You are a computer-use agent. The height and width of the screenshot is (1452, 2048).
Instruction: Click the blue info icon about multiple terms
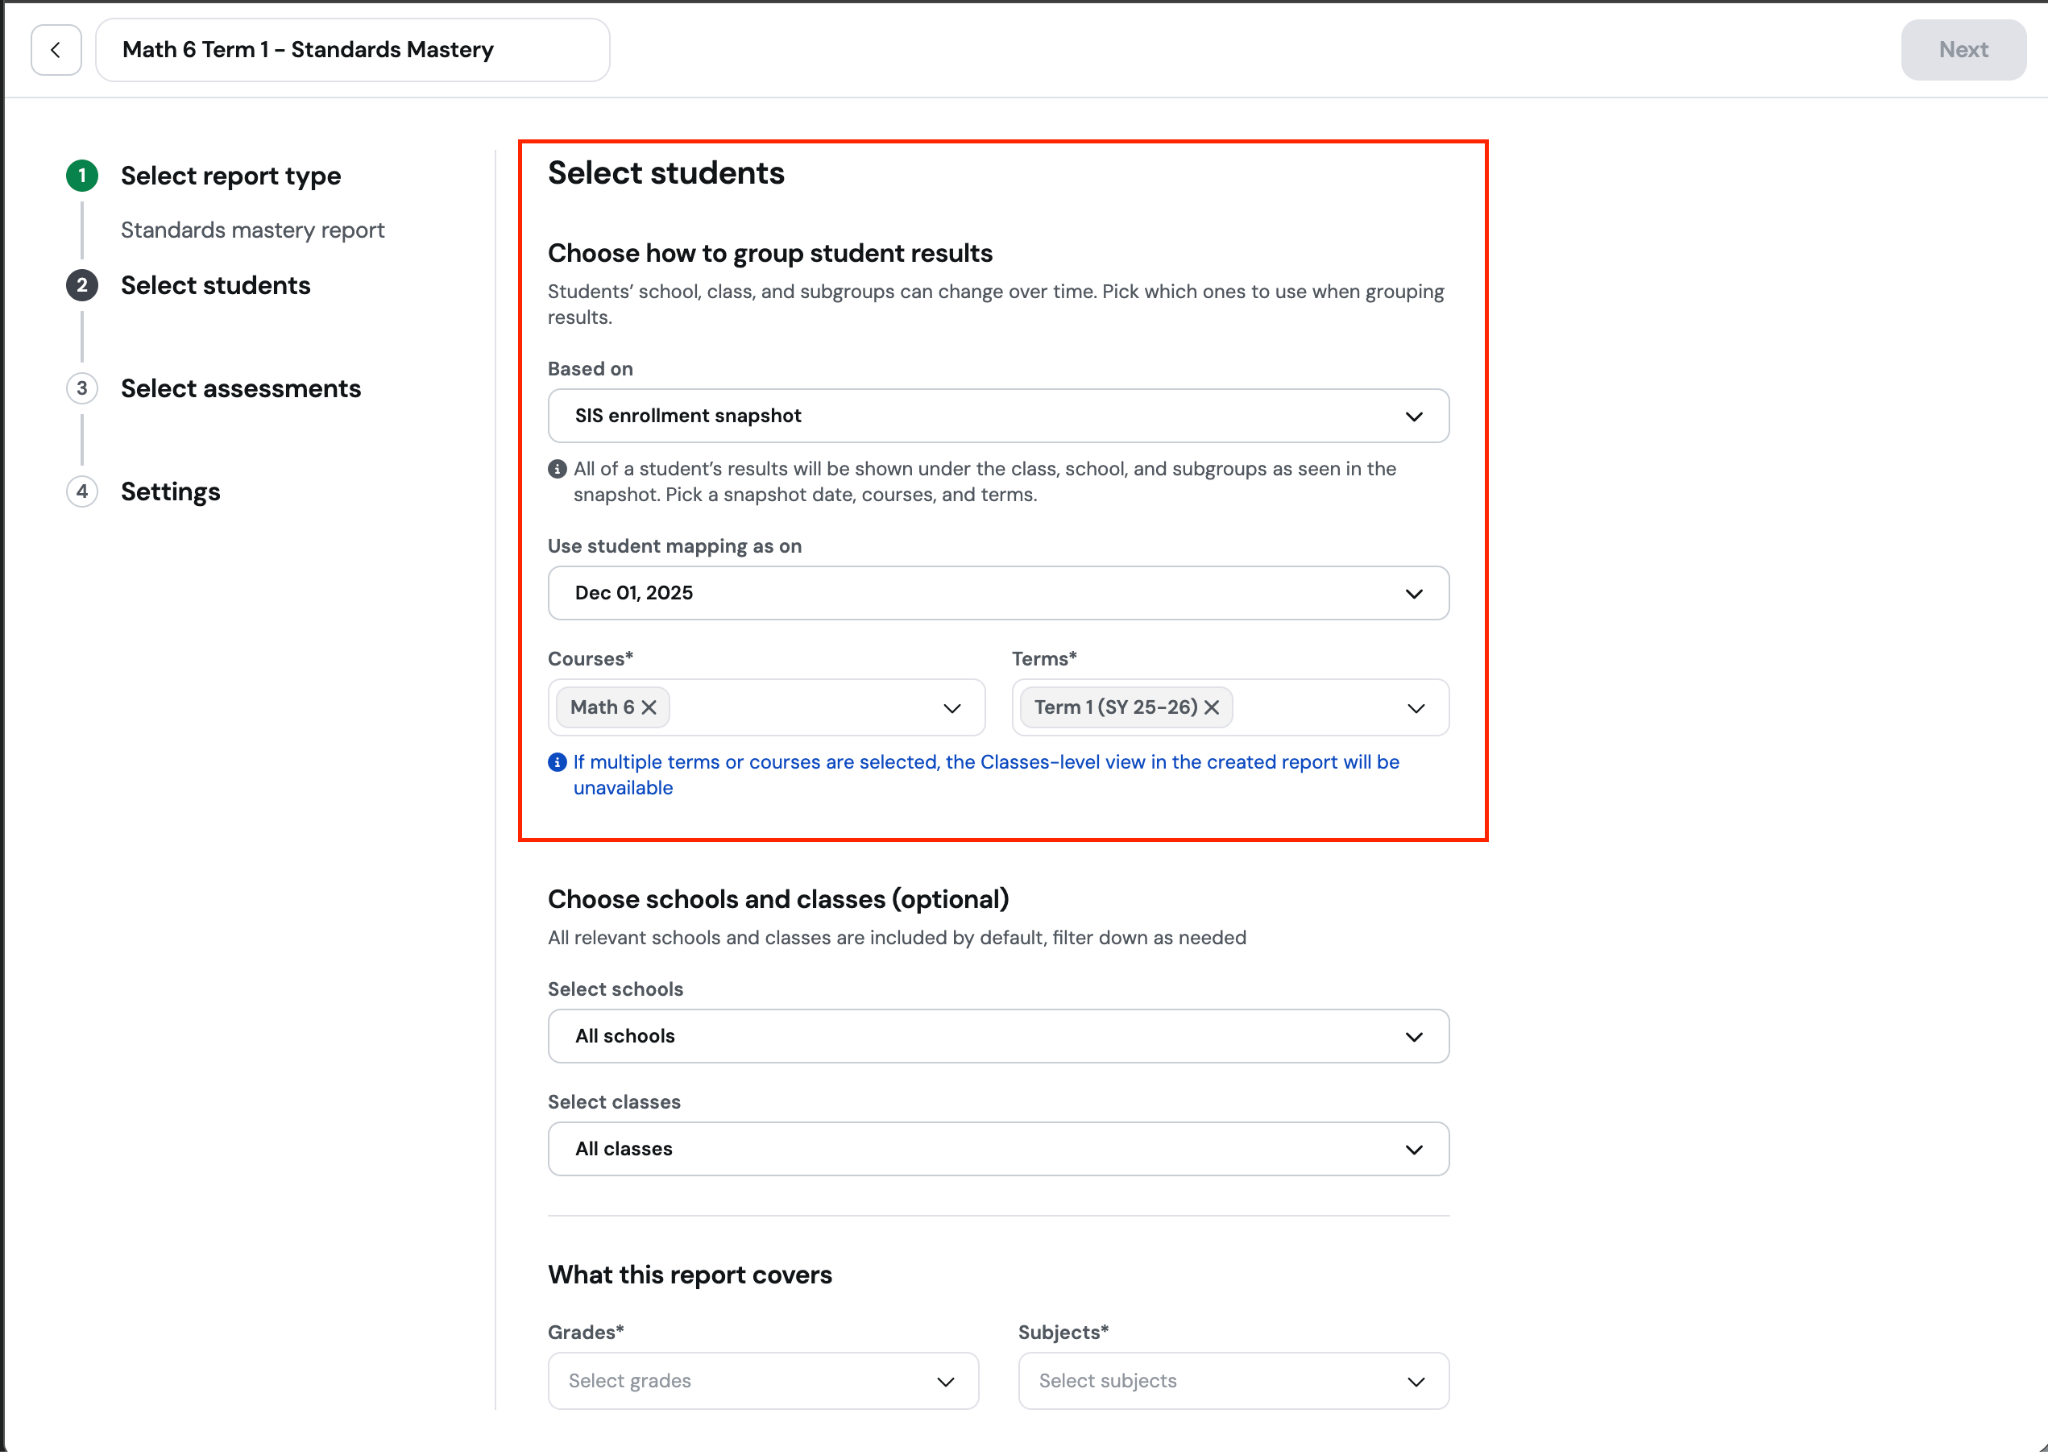pos(558,763)
